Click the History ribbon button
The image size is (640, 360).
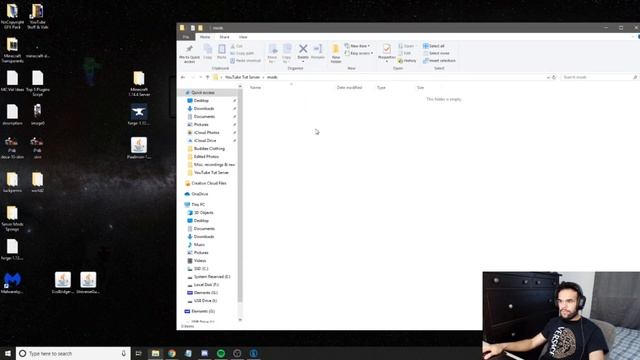(407, 61)
